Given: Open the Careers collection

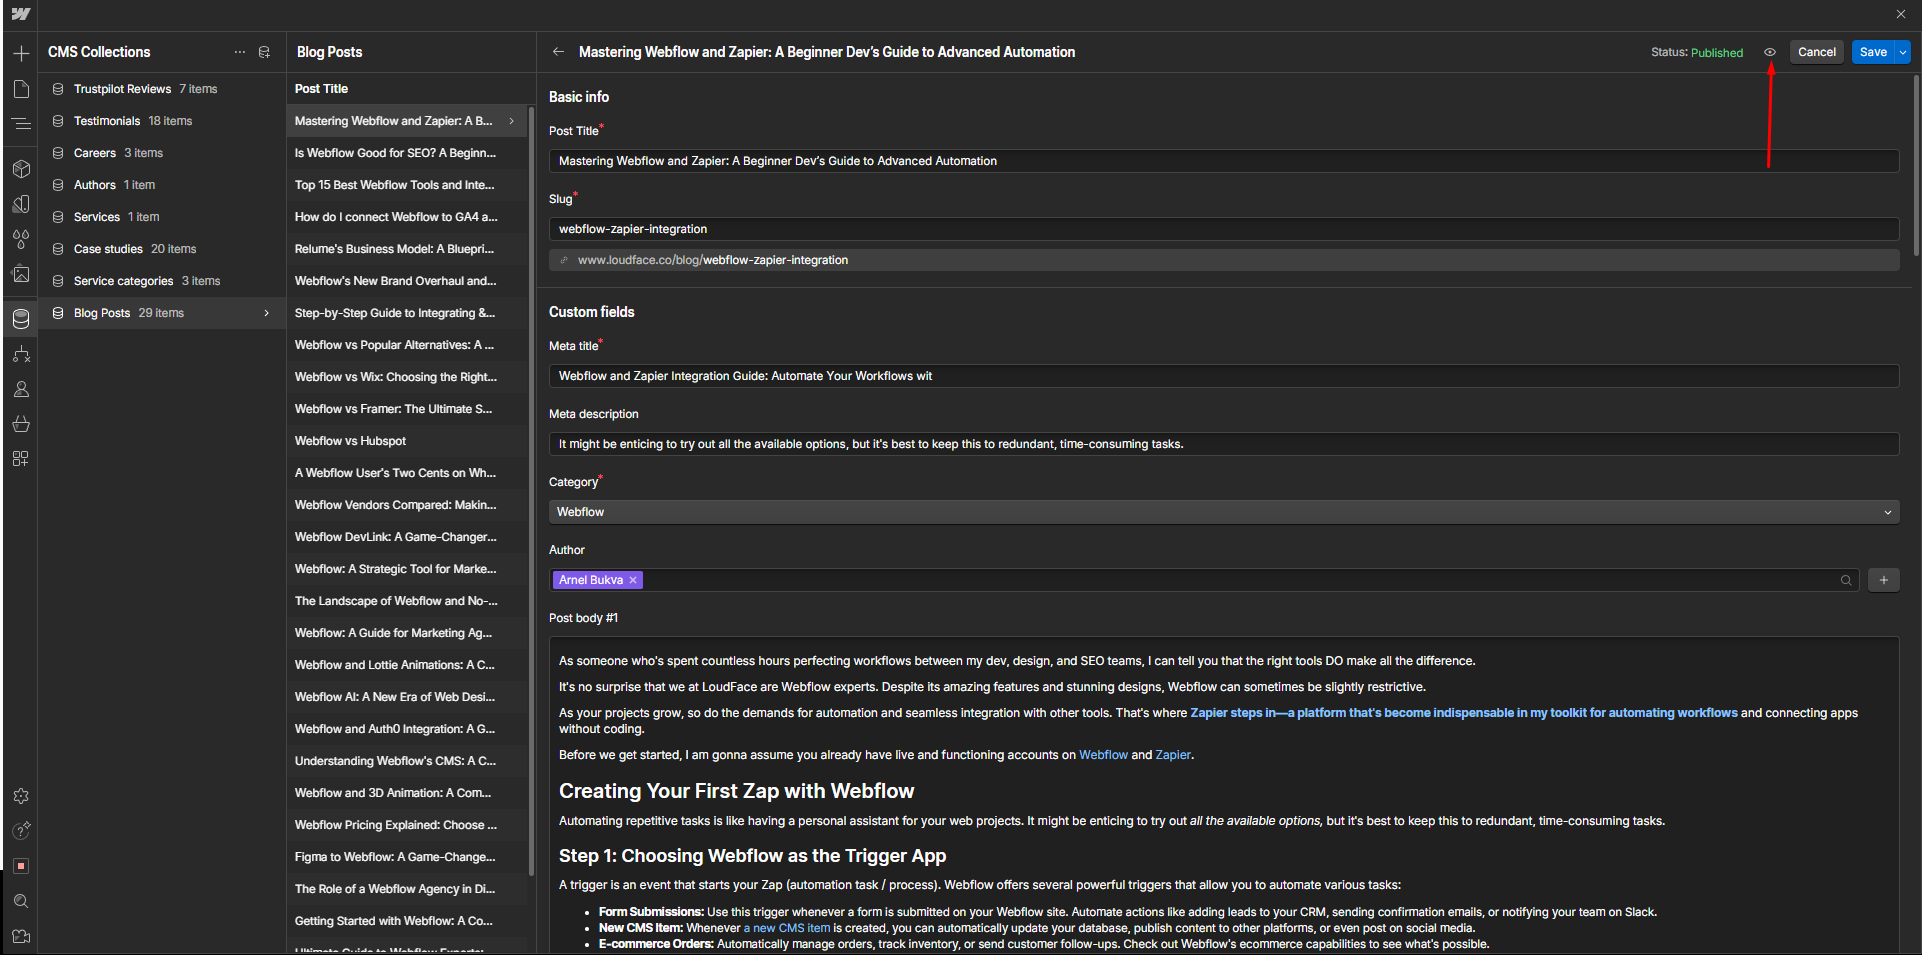Looking at the screenshot, I should [x=162, y=153].
